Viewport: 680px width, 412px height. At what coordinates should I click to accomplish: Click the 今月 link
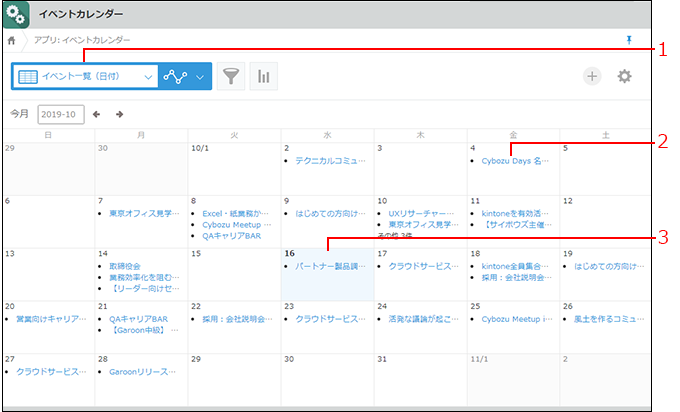[20, 114]
